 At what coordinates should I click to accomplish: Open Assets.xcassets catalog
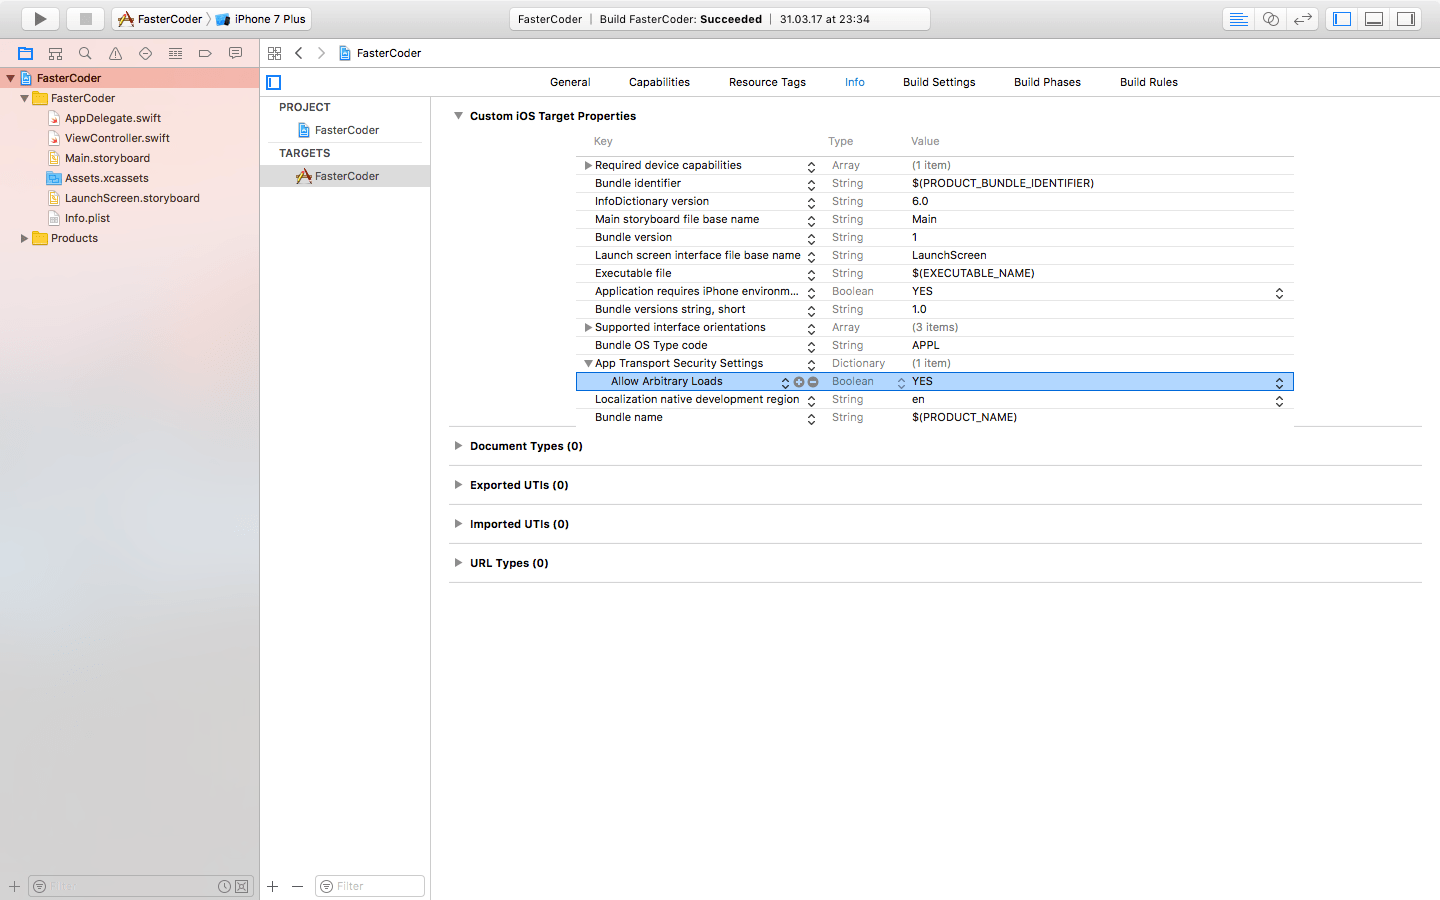pyautogui.click(x=106, y=178)
